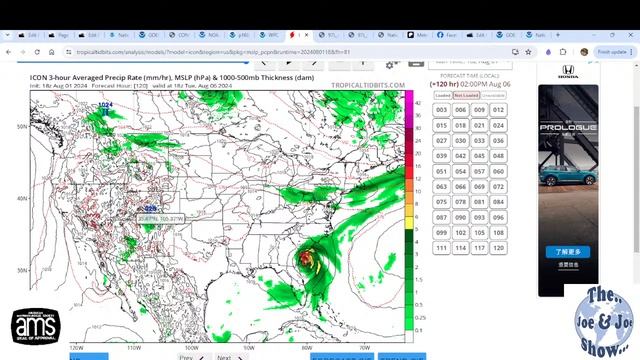Viewport: 640px width, 360px height.
Task: Bookmark this page with the star icon
Action: [x=529, y=52]
